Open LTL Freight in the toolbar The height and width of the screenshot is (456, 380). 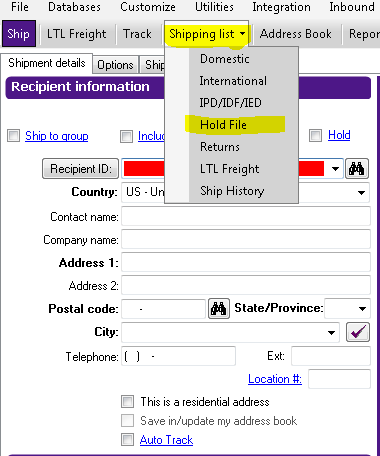click(77, 34)
